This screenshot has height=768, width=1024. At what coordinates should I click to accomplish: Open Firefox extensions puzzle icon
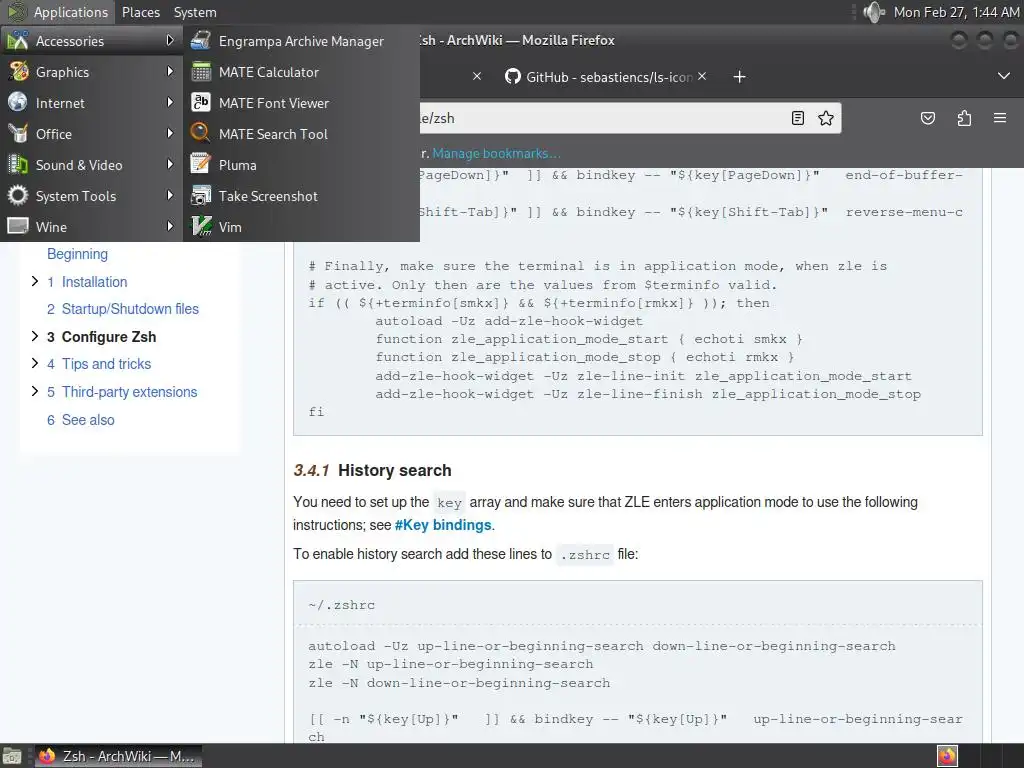(964, 118)
